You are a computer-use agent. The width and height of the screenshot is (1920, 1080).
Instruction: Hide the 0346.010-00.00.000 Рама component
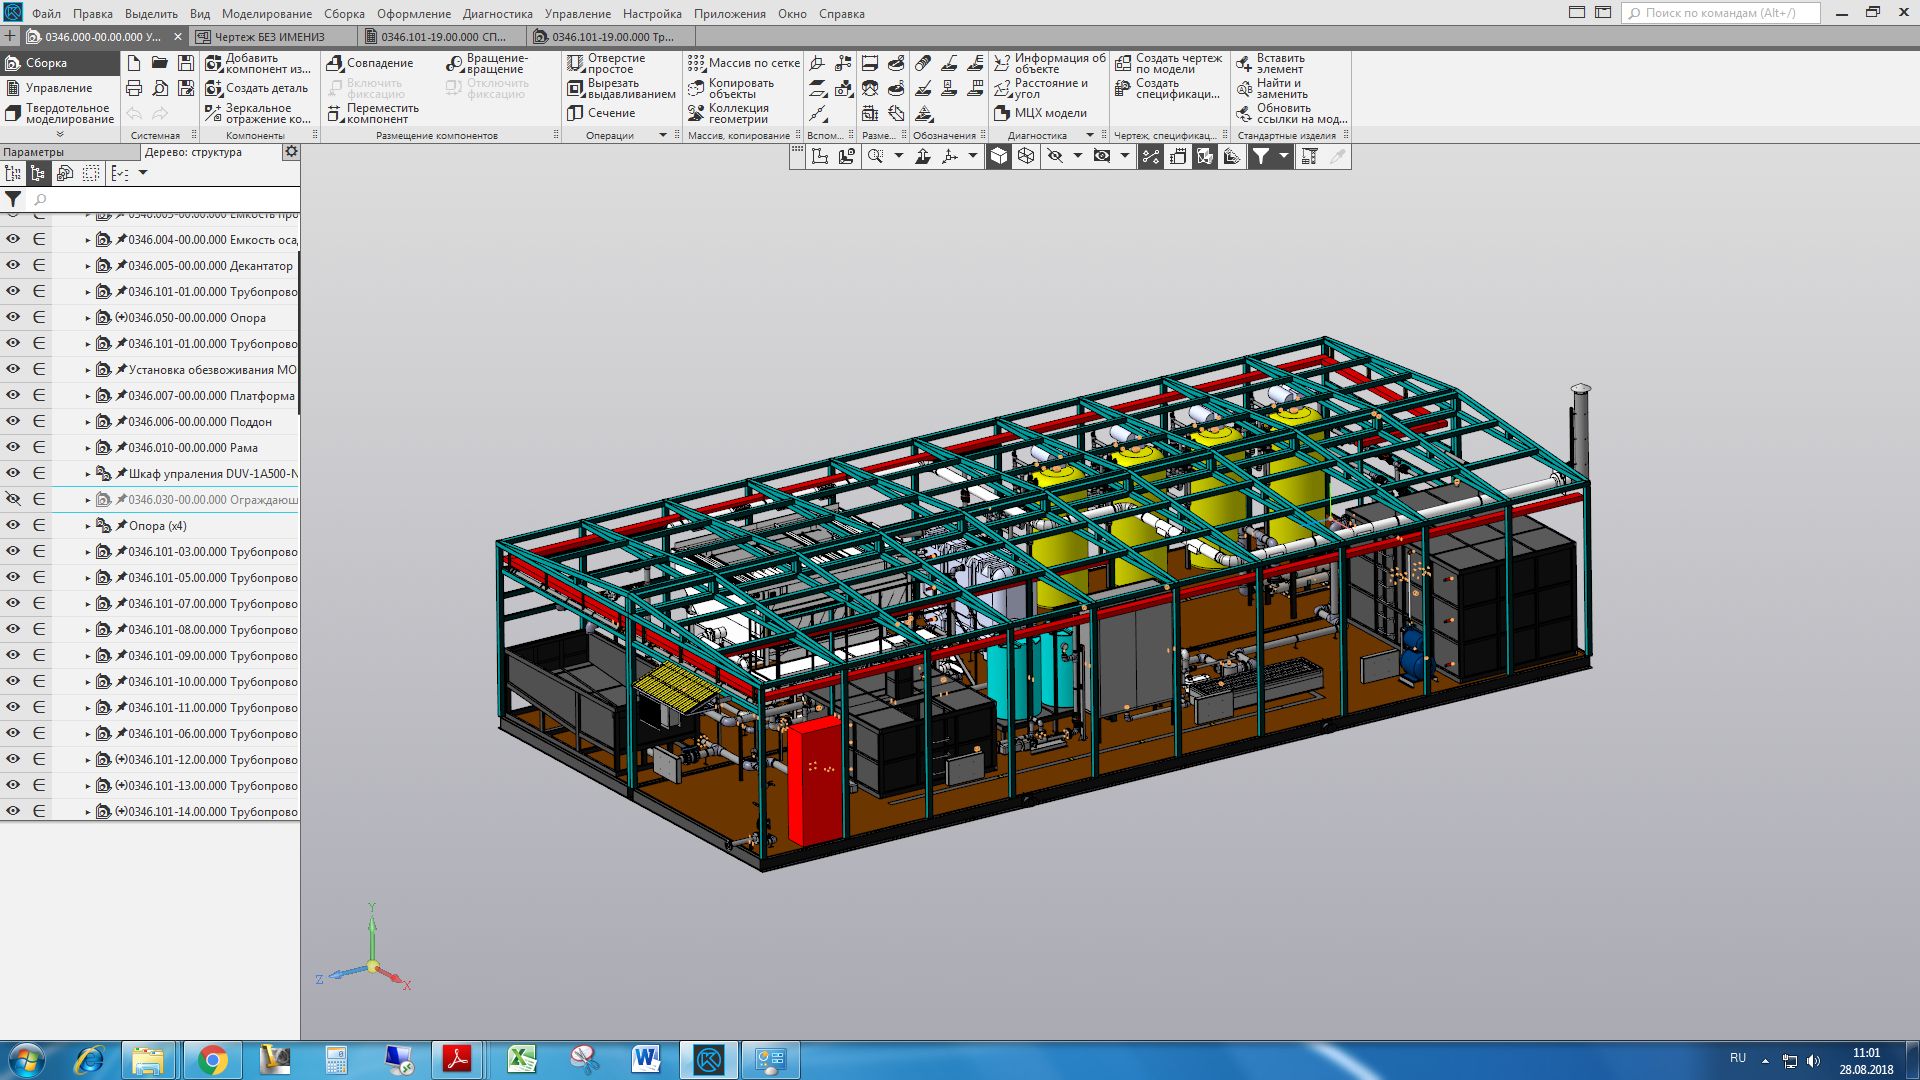[x=13, y=447]
